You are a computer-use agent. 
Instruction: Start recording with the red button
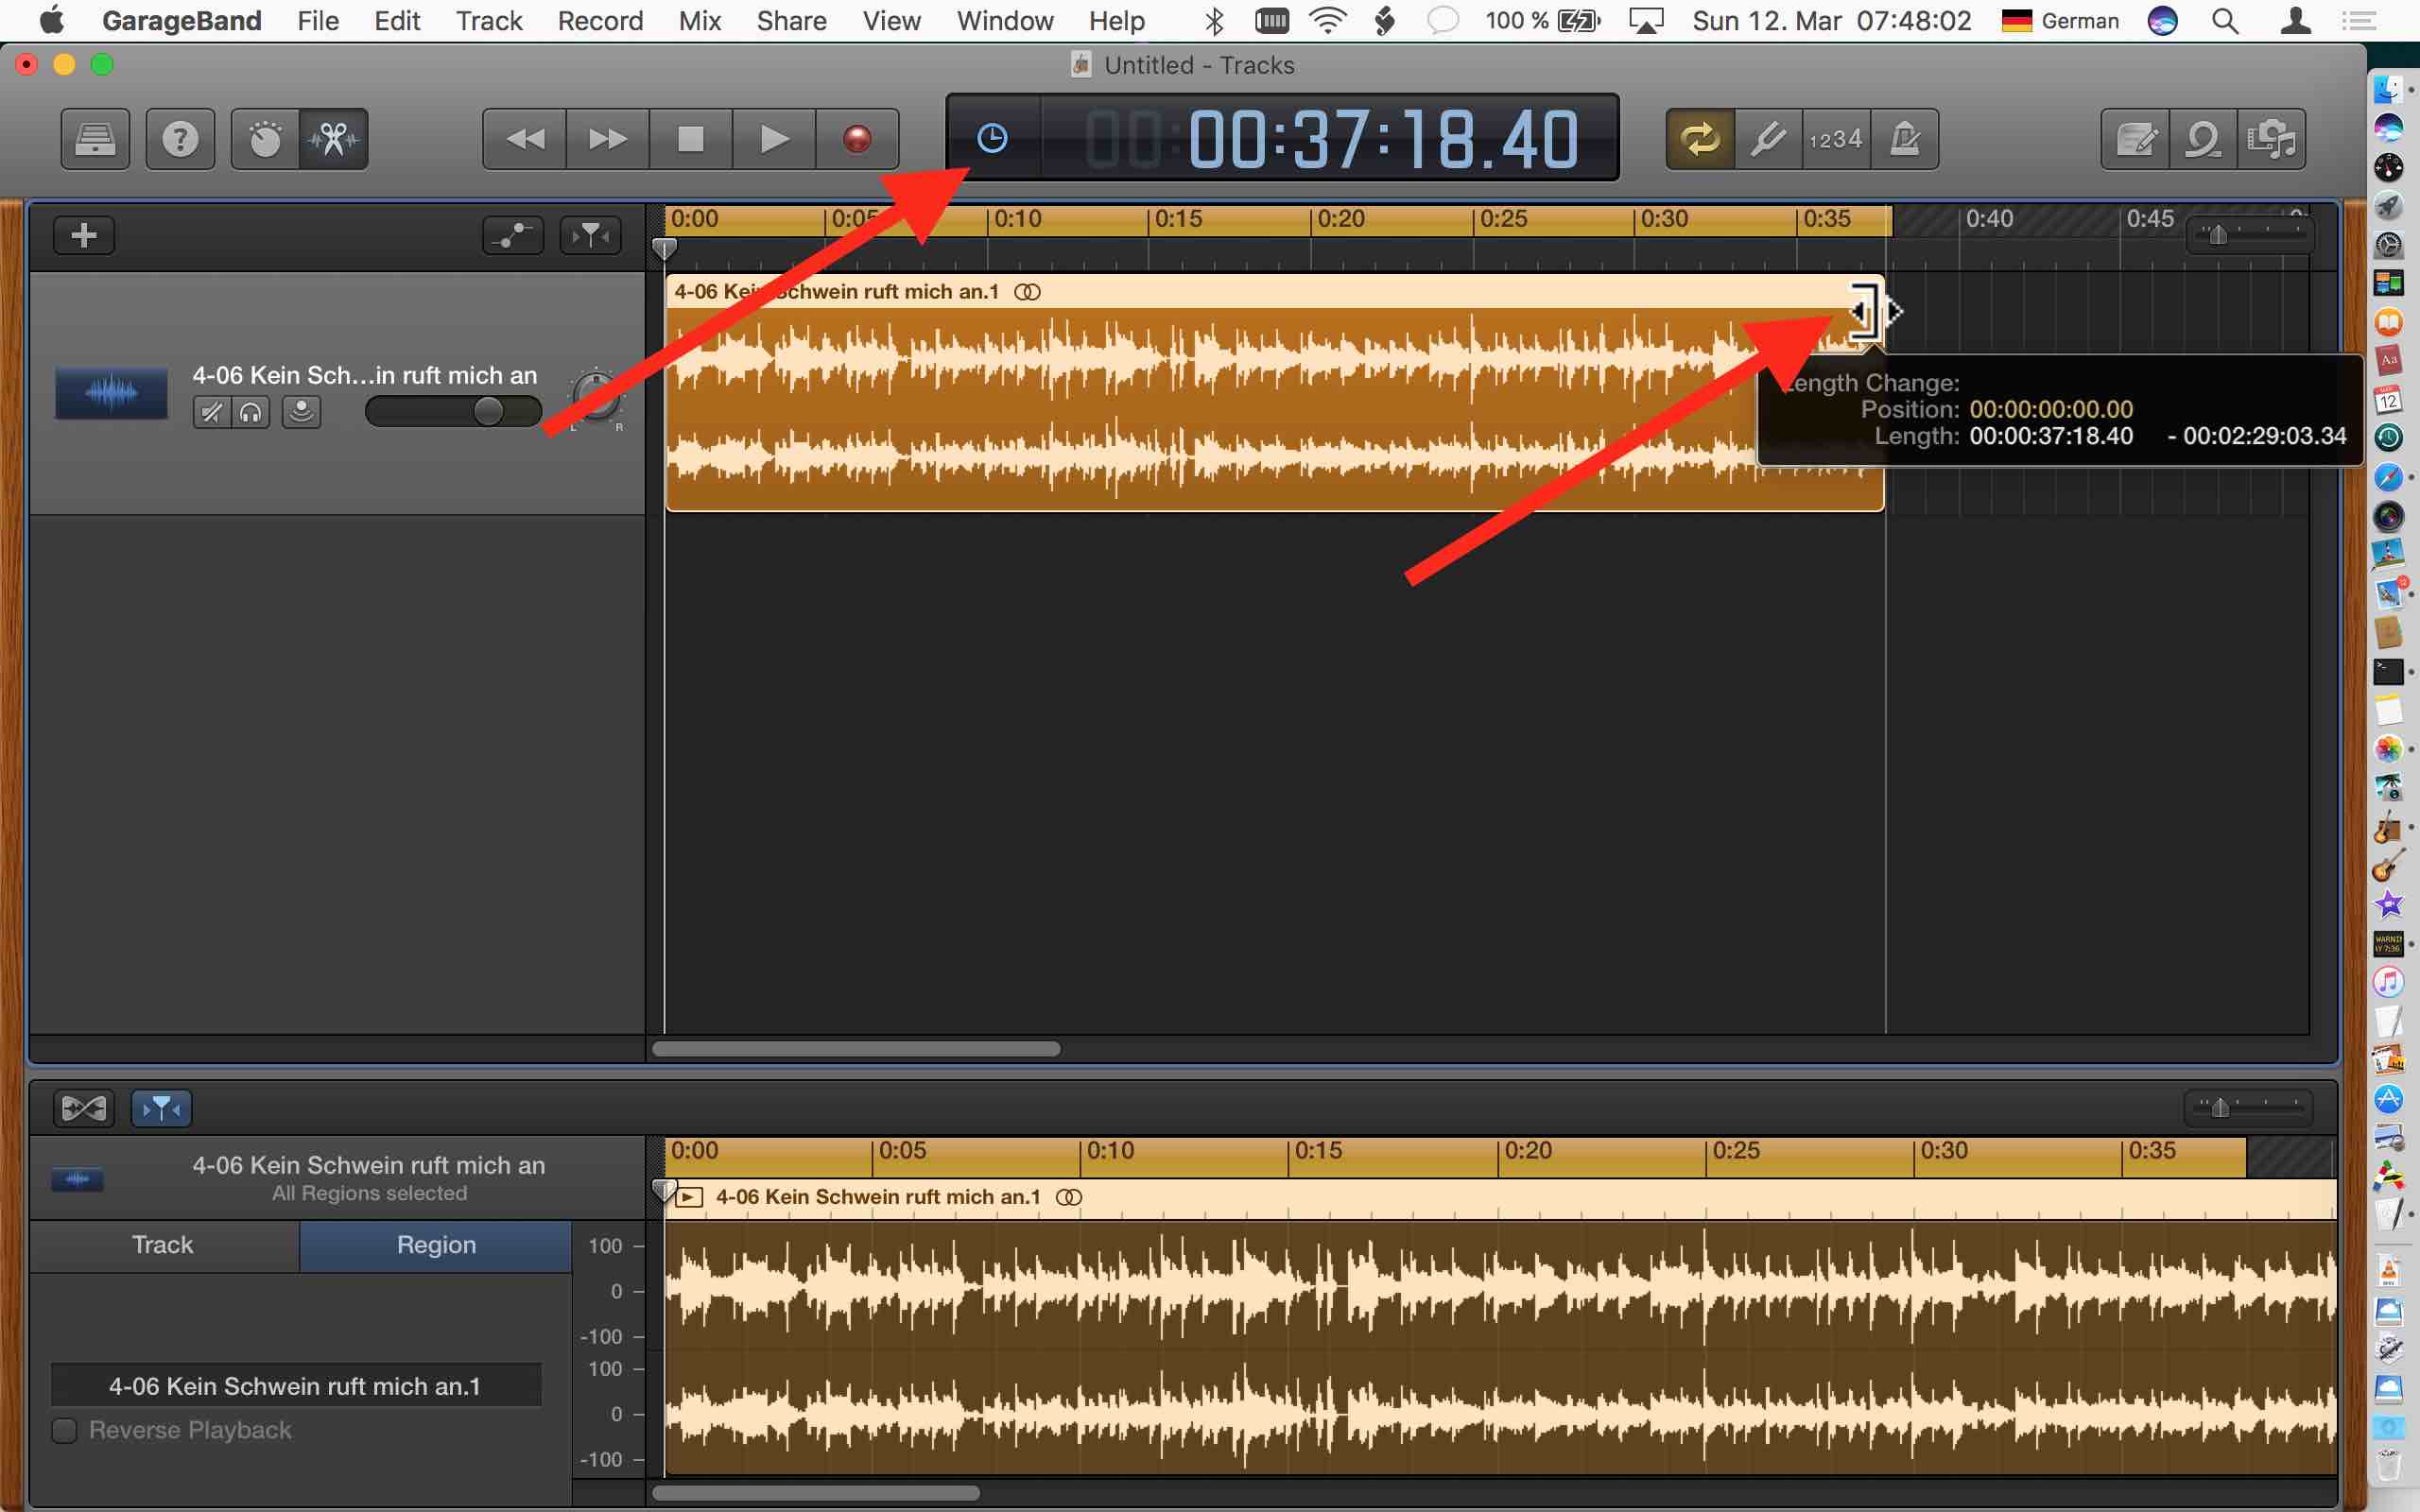(x=856, y=138)
